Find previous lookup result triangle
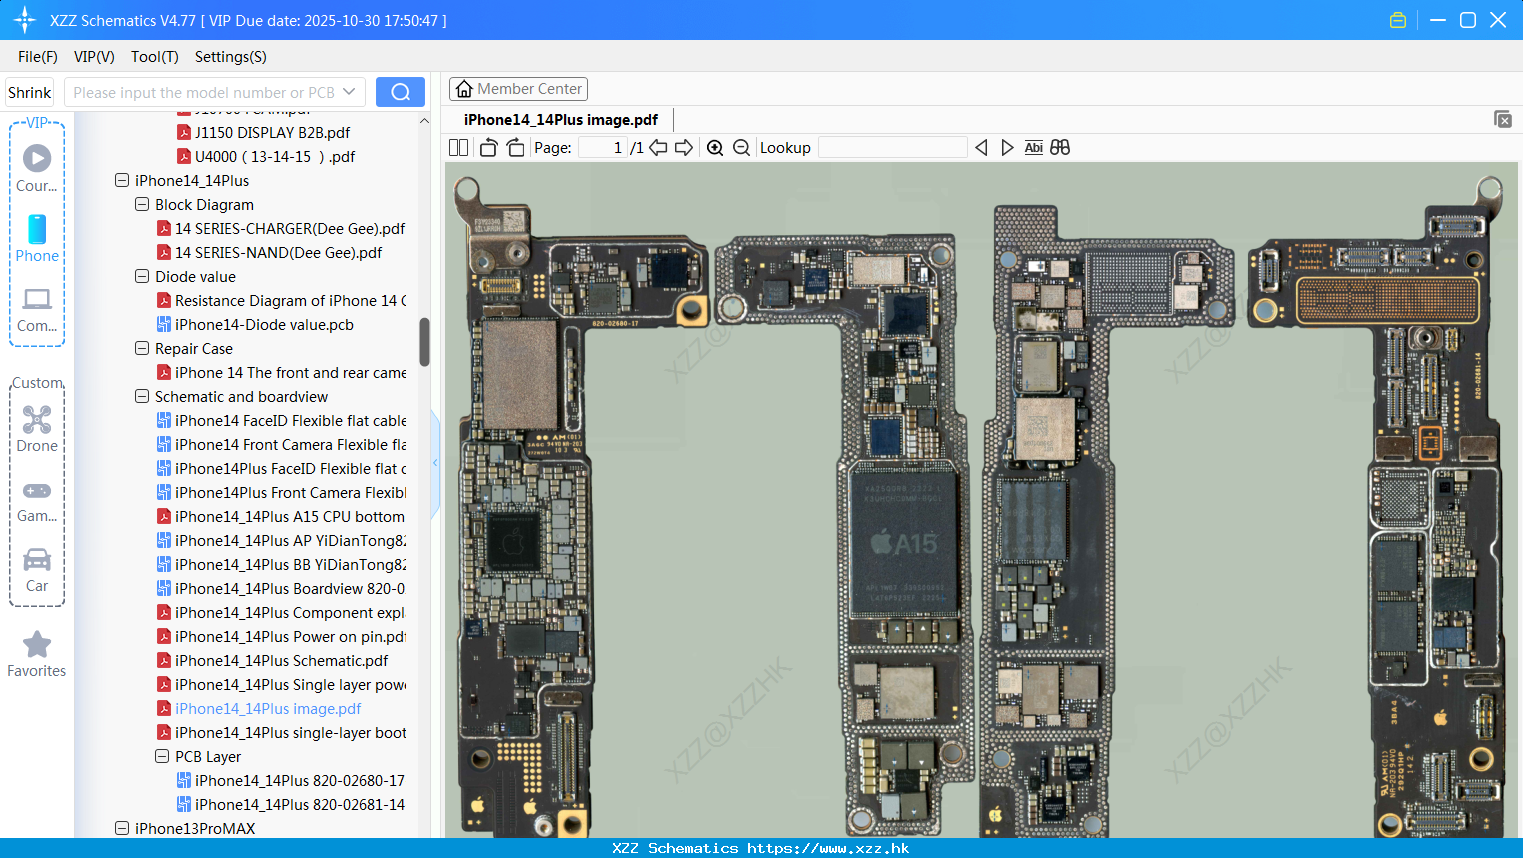 click(981, 148)
